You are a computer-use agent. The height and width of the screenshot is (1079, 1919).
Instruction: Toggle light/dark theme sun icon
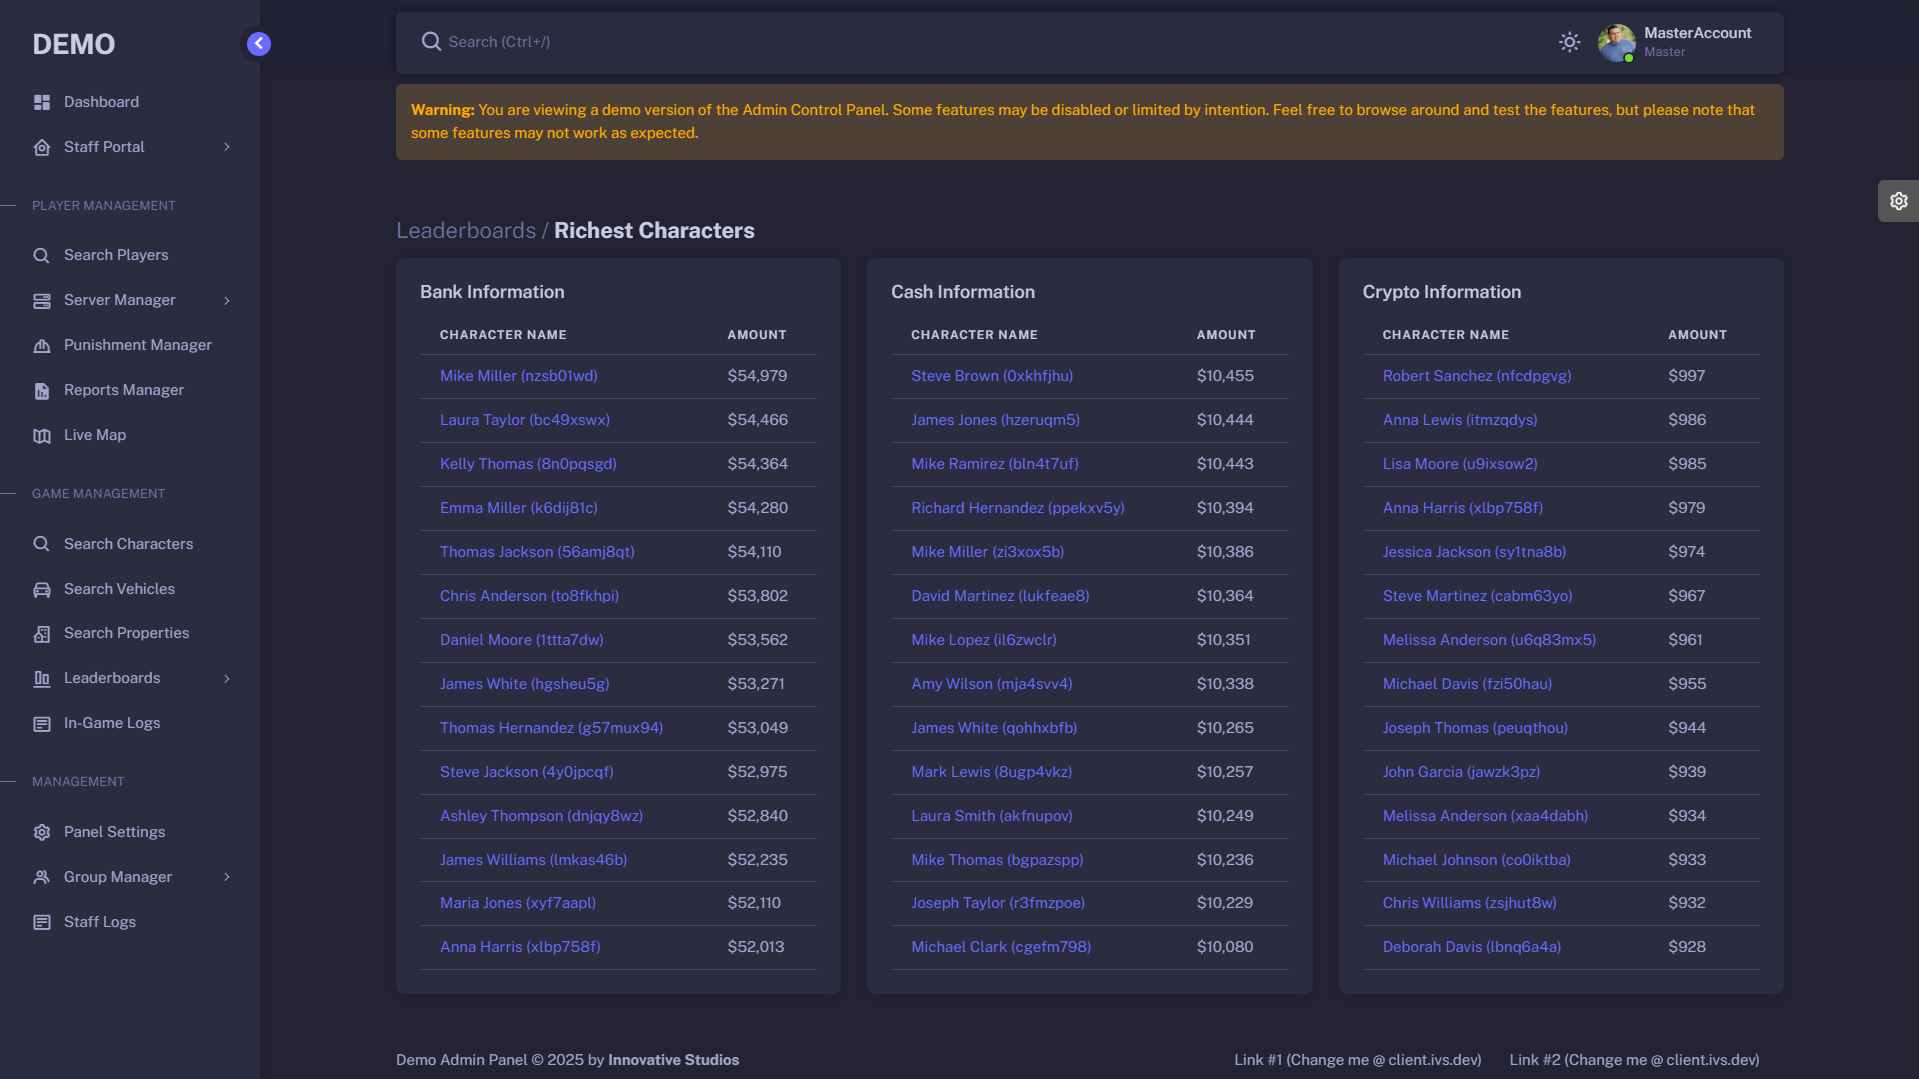click(1569, 42)
